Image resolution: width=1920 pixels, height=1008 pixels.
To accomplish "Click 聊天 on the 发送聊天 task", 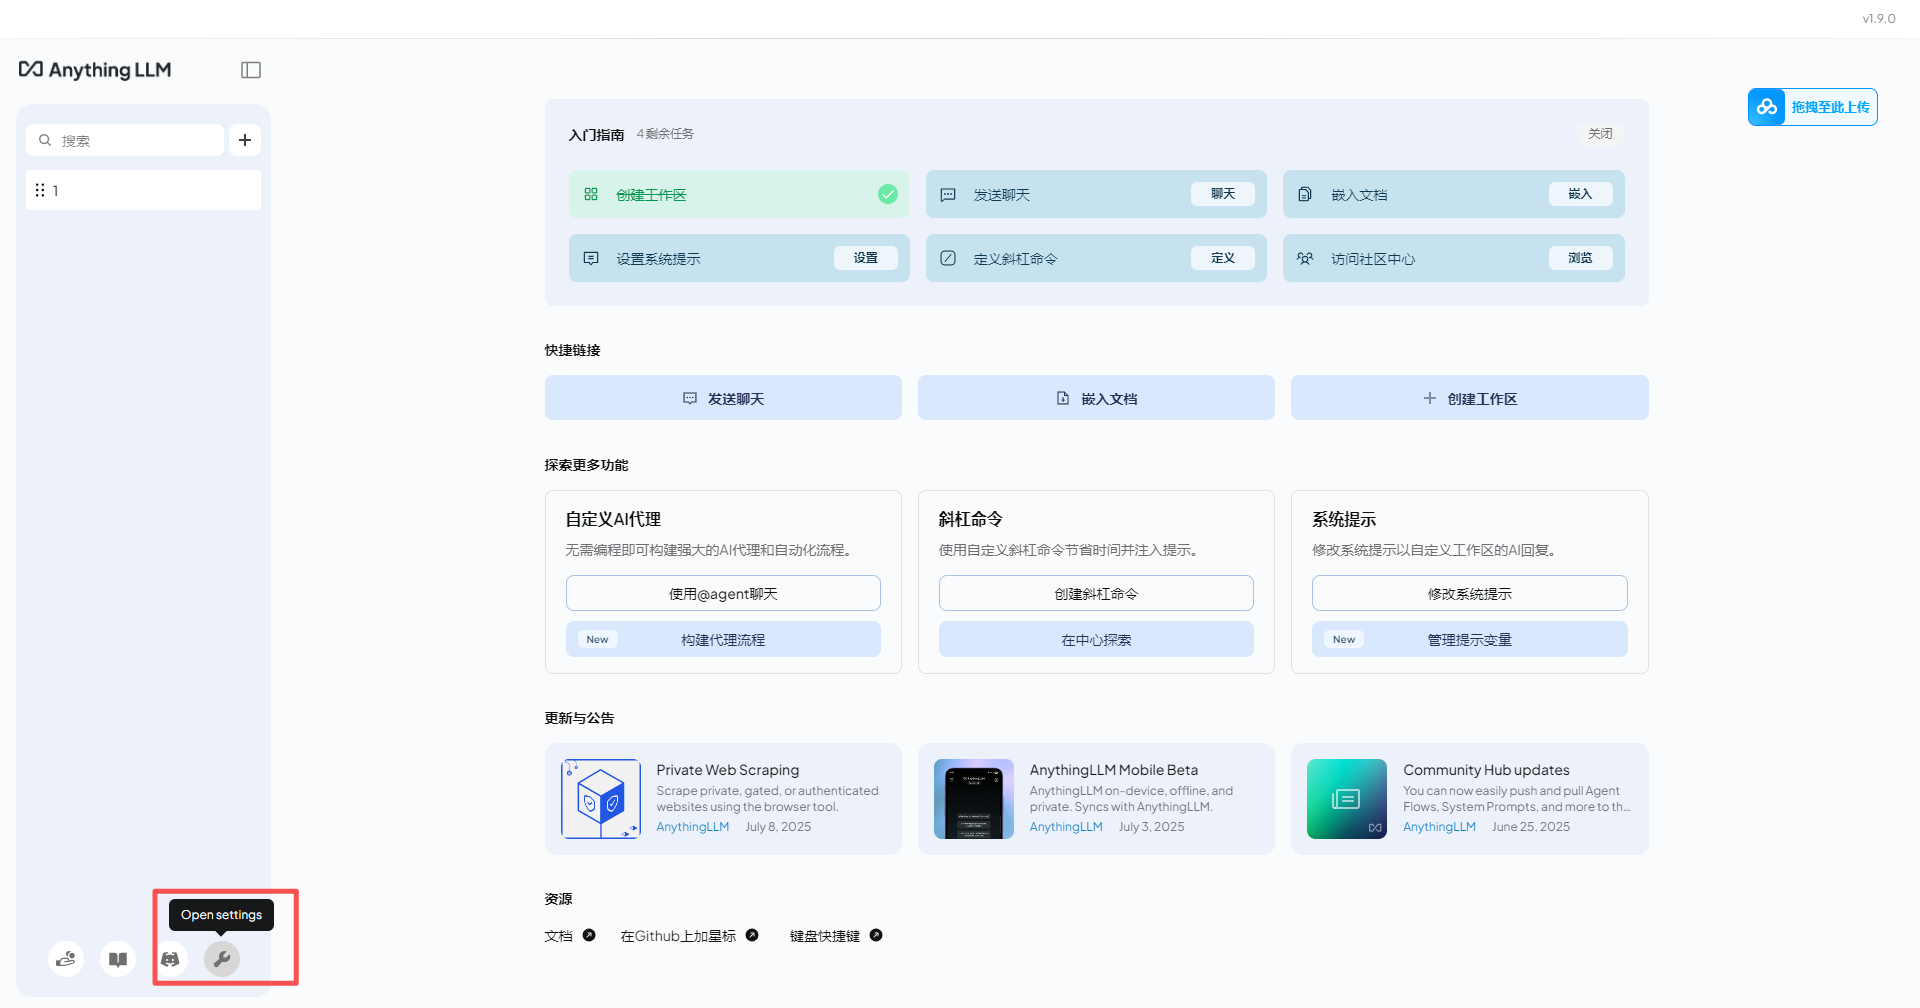I will coord(1222,194).
